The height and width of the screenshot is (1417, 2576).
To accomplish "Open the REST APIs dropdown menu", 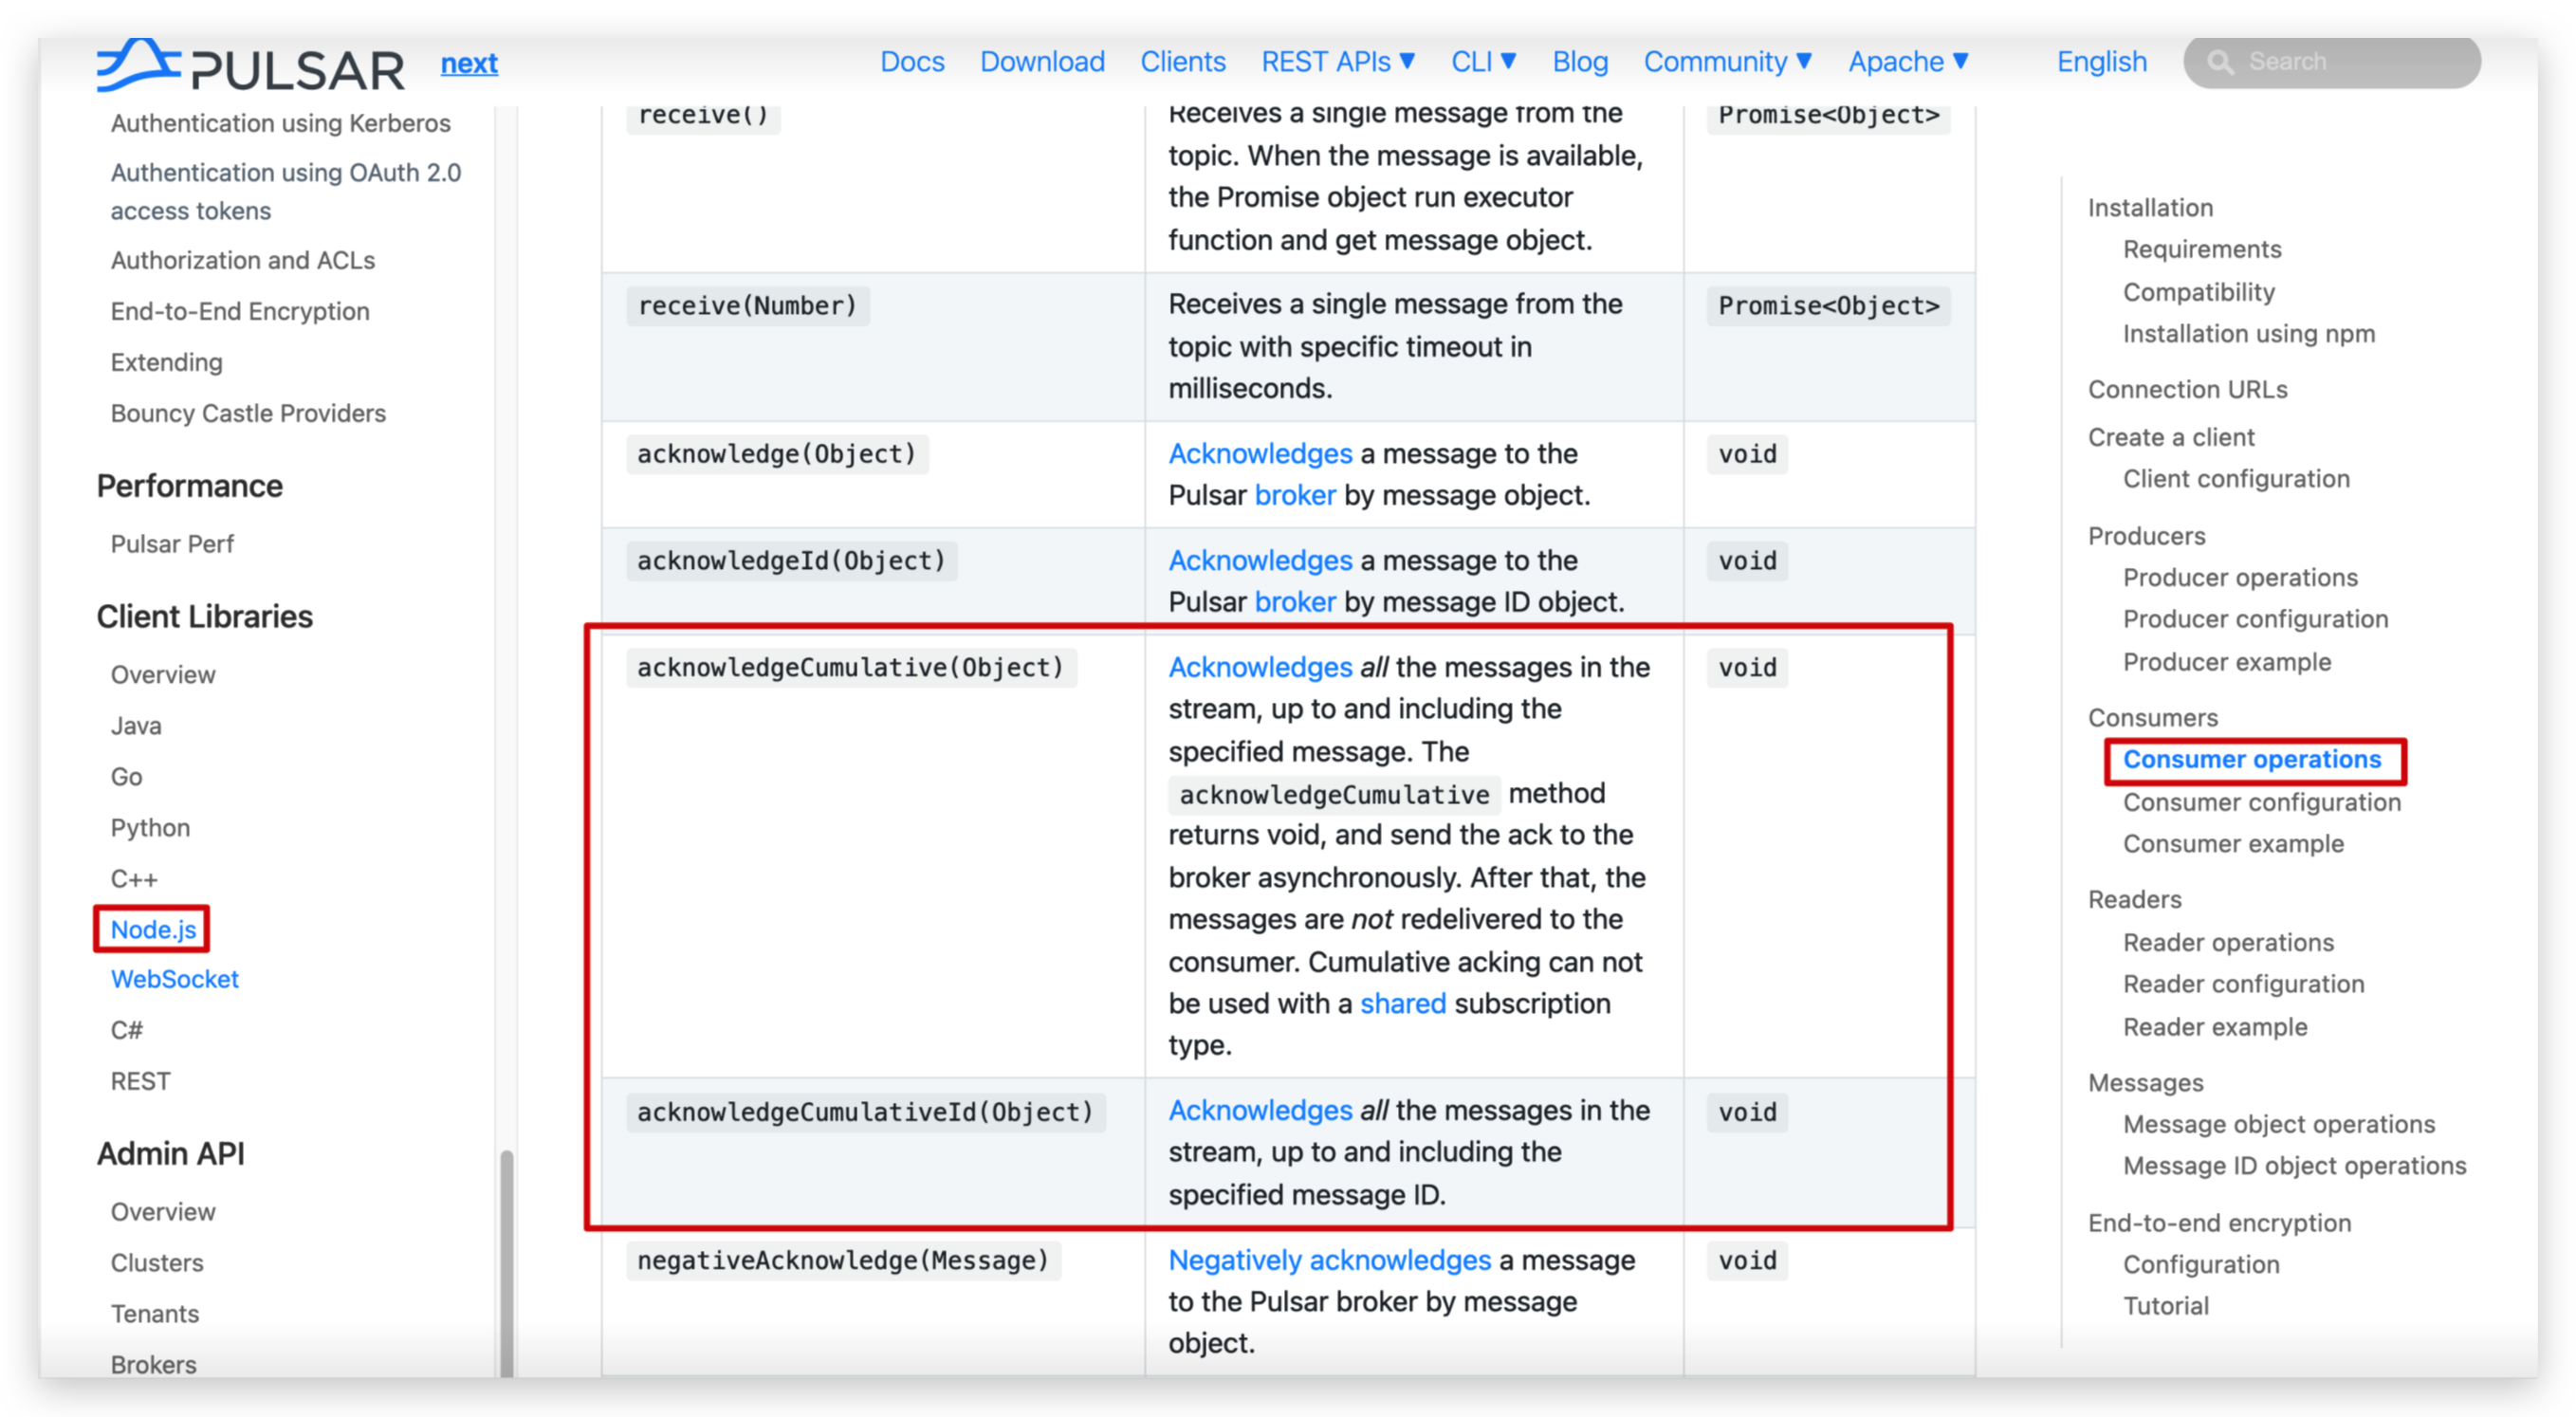I will pyautogui.click(x=1337, y=62).
